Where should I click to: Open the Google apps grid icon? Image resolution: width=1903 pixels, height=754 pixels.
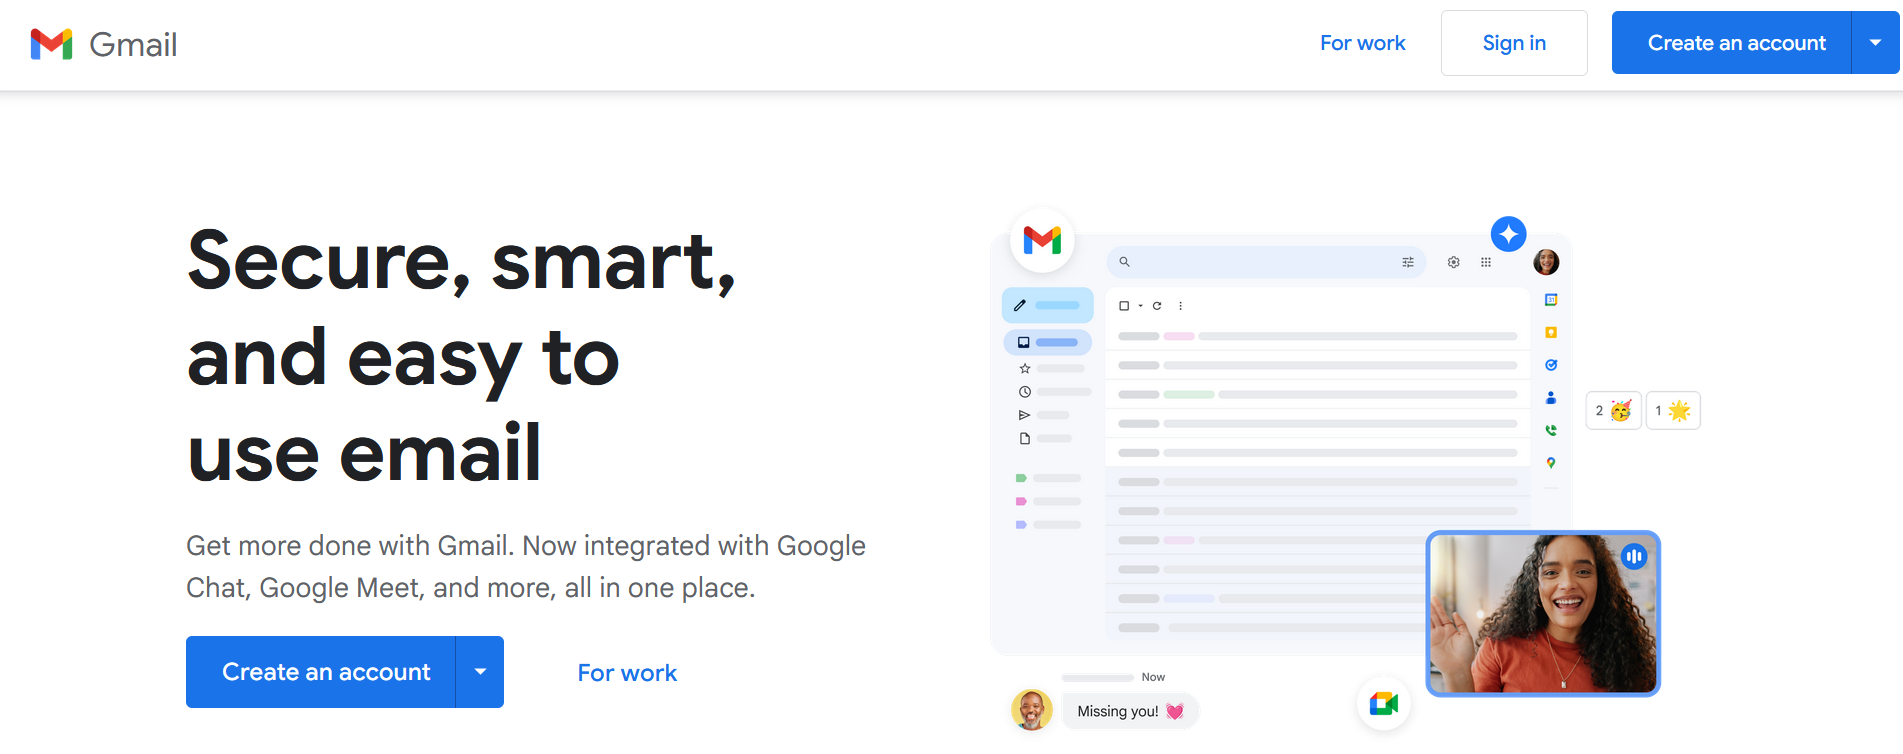coord(1486,262)
